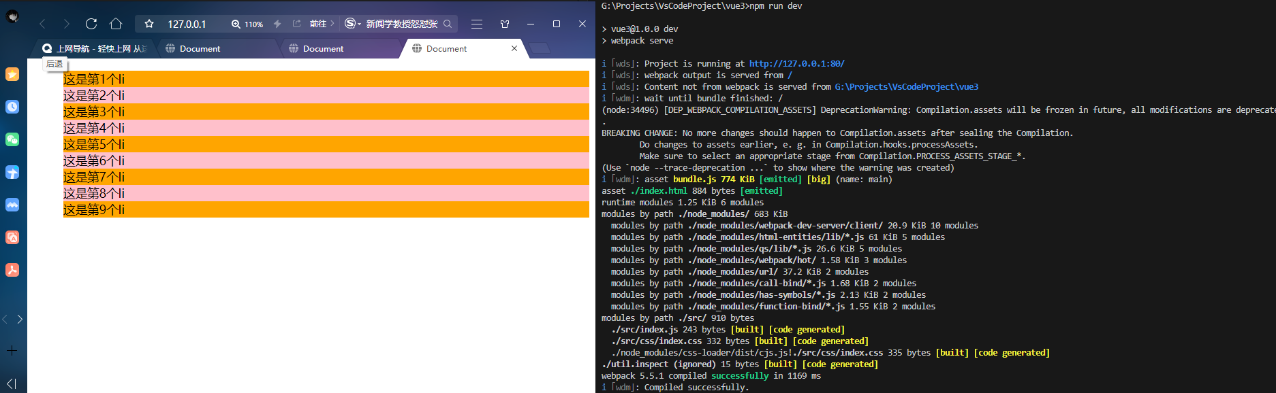This screenshot has height=393, width=1276.
Task: Open the 110% zoom level control
Action: [247, 23]
